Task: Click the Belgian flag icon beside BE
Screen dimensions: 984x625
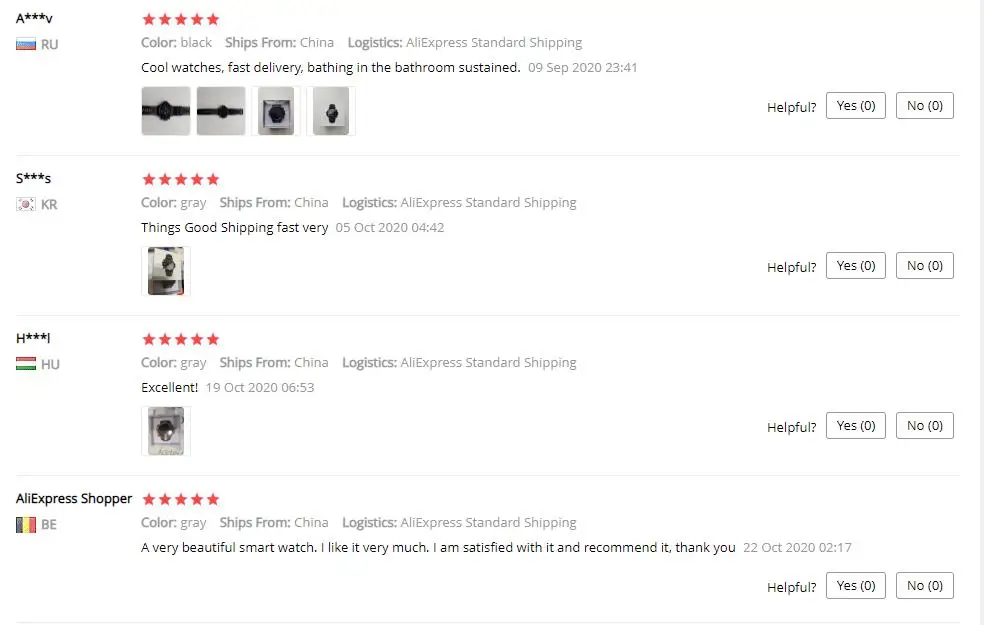Action: coord(26,525)
